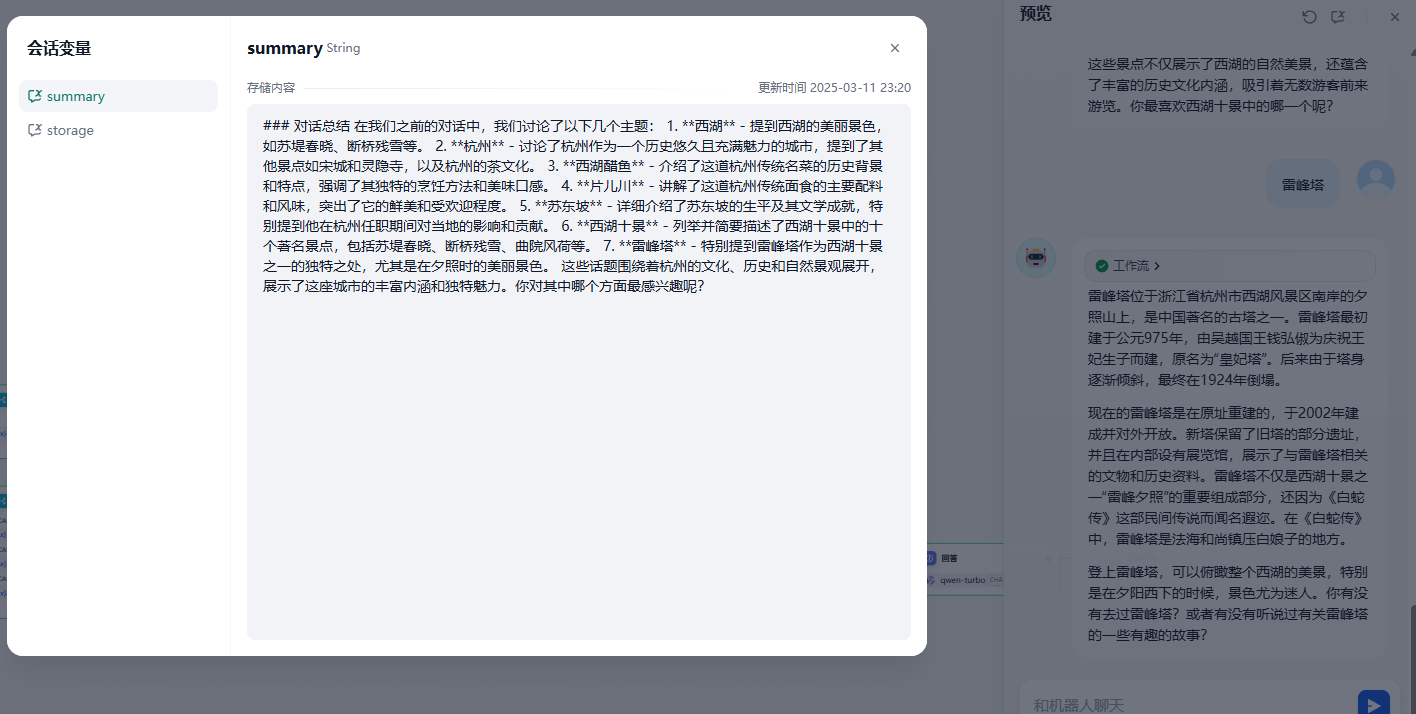Click the storage variable icon
1416x714 pixels.
point(35,130)
